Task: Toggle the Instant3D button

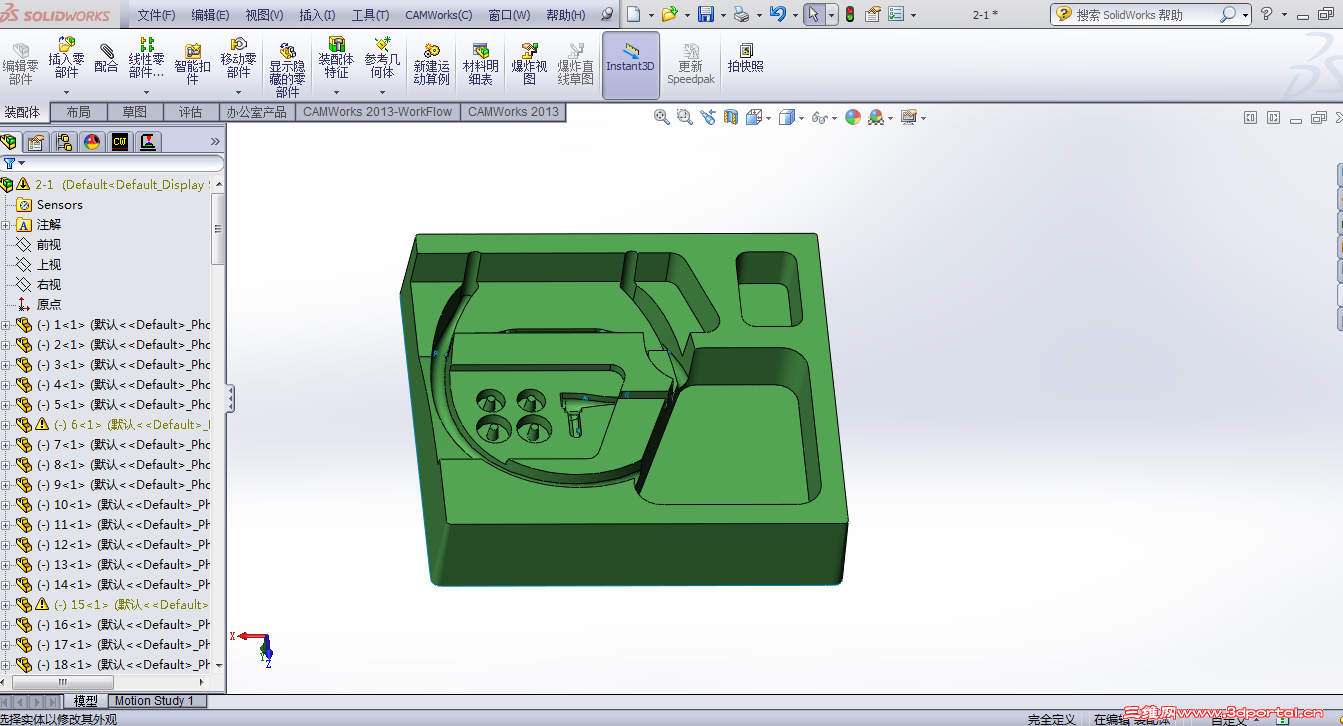Action: point(631,65)
